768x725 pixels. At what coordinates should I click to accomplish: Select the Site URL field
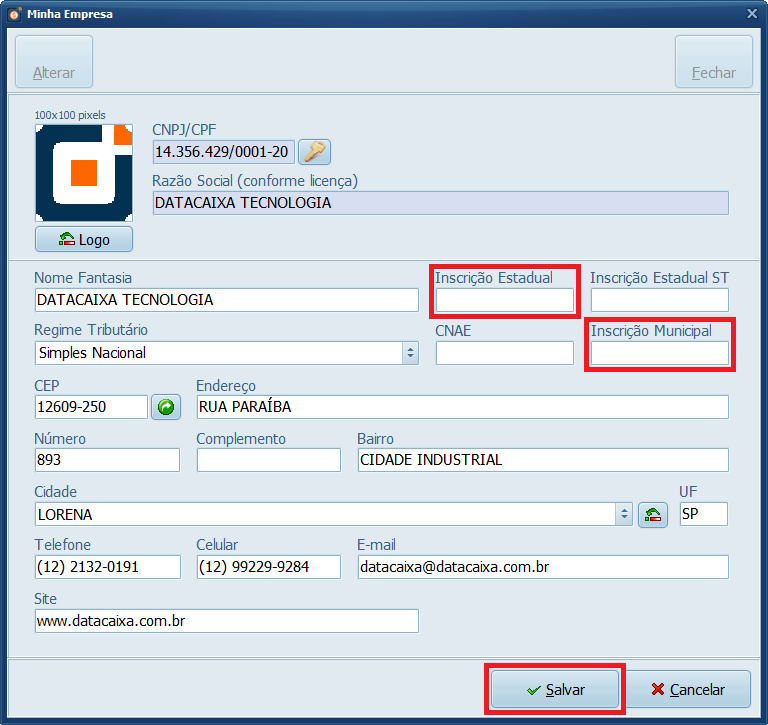click(226, 621)
